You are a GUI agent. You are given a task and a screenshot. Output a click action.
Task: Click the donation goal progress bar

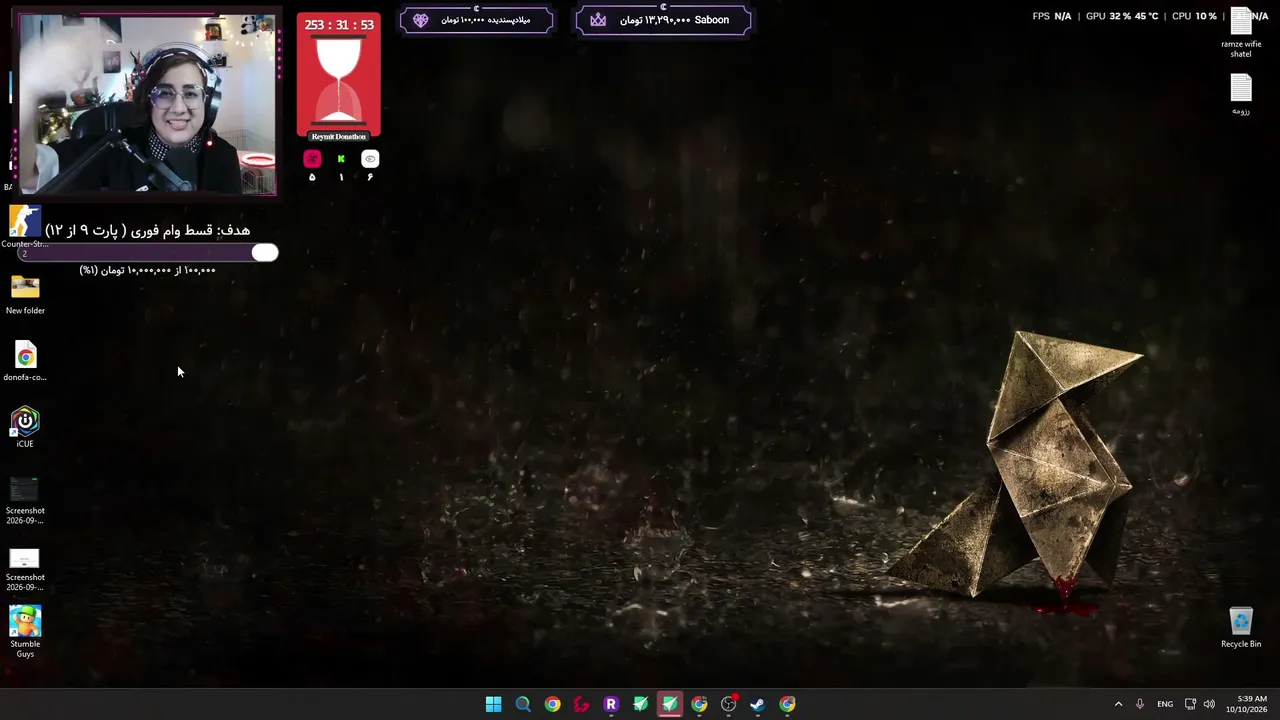pyautogui.click(x=150, y=253)
